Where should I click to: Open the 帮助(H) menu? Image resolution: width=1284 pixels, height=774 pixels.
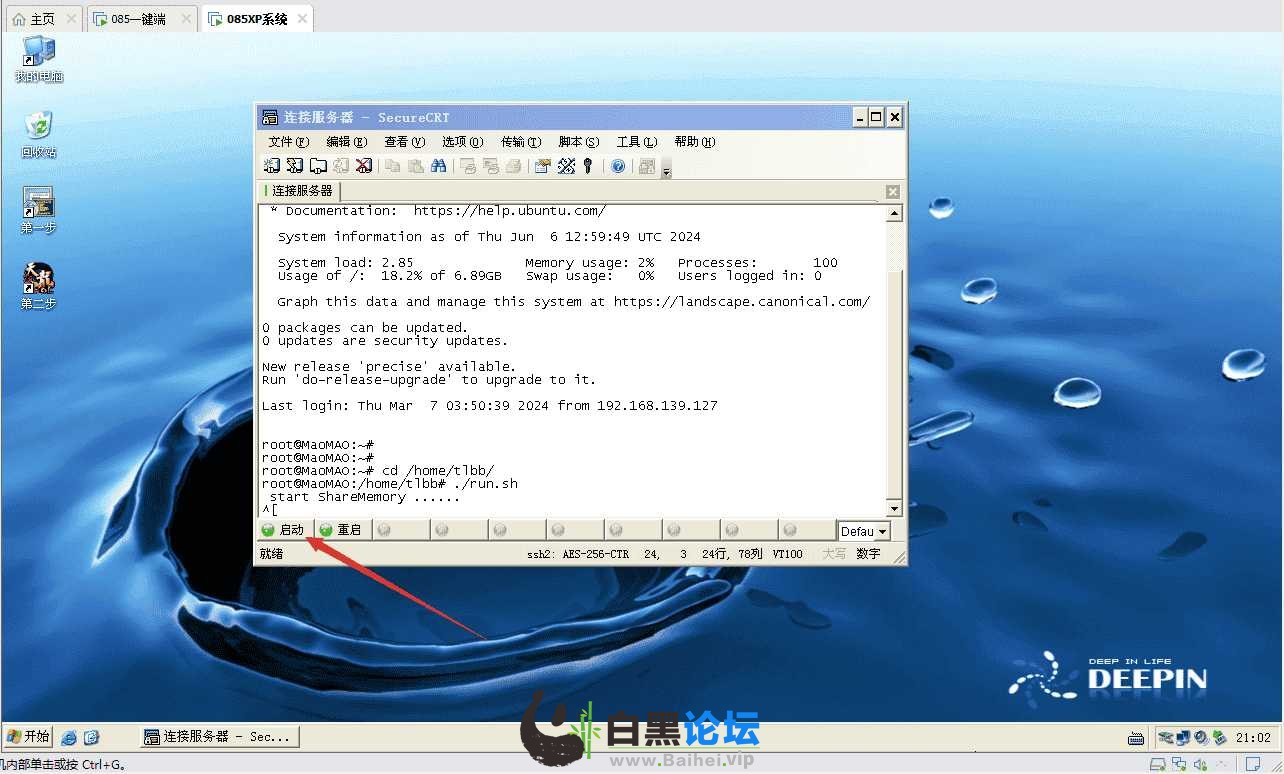694,142
